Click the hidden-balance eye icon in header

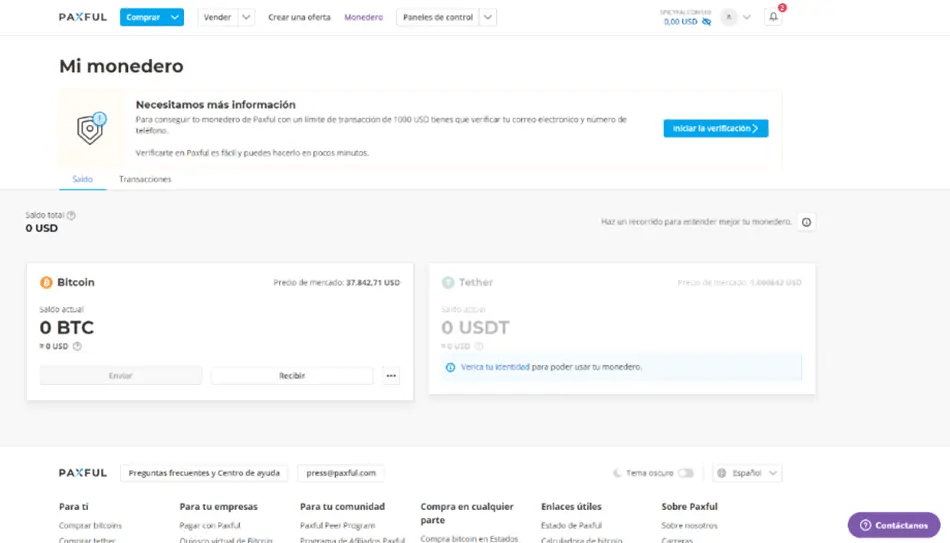(x=706, y=21)
